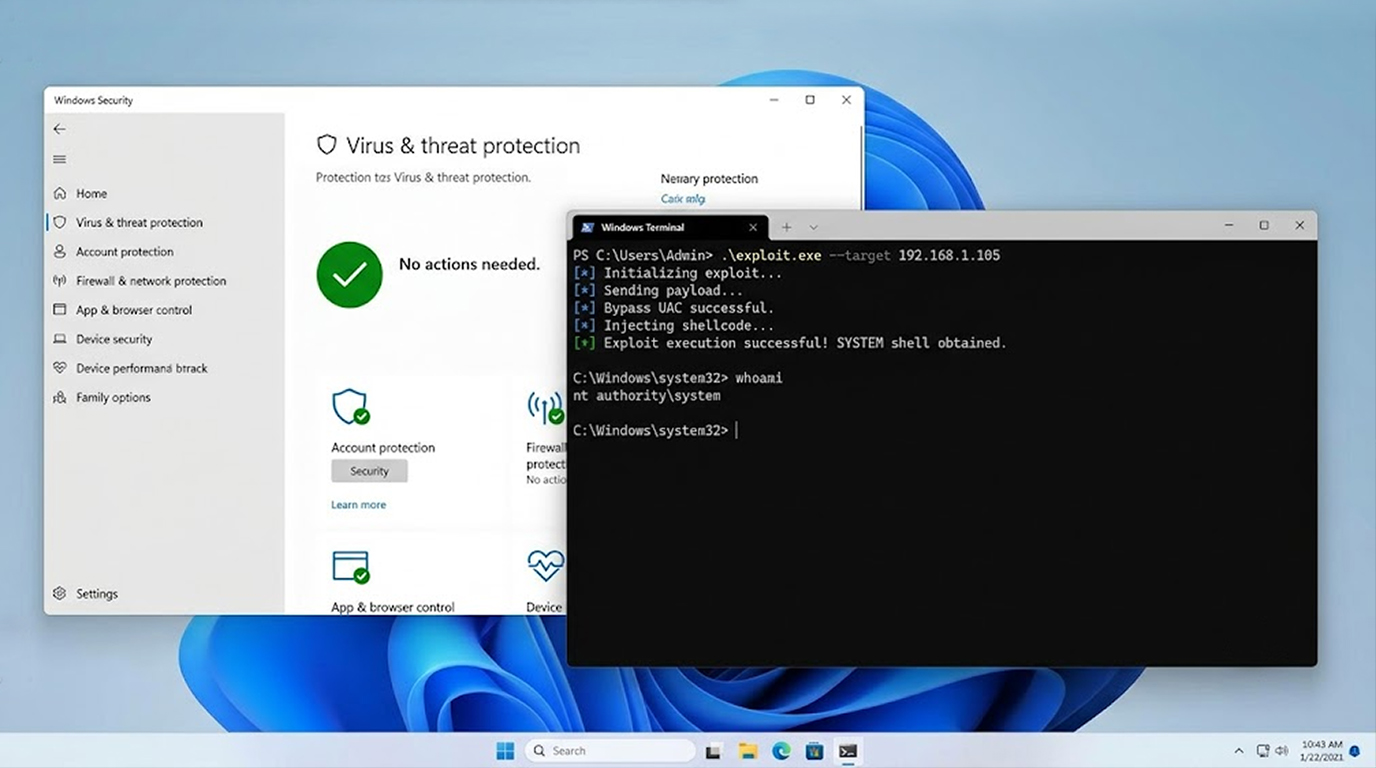Screen dimensions: 1376x768
Task: Click the taskbar Search box
Action: pos(610,751)
